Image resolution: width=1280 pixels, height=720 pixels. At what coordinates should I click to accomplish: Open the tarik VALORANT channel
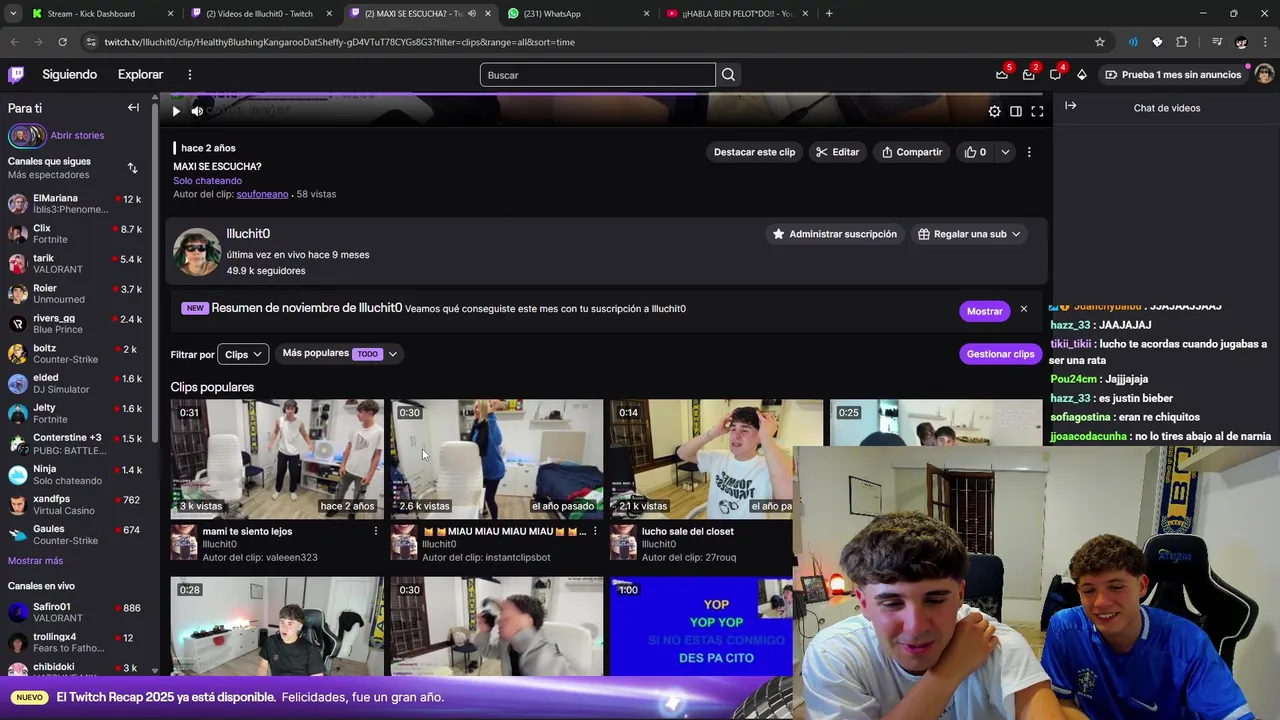point(75,264)
